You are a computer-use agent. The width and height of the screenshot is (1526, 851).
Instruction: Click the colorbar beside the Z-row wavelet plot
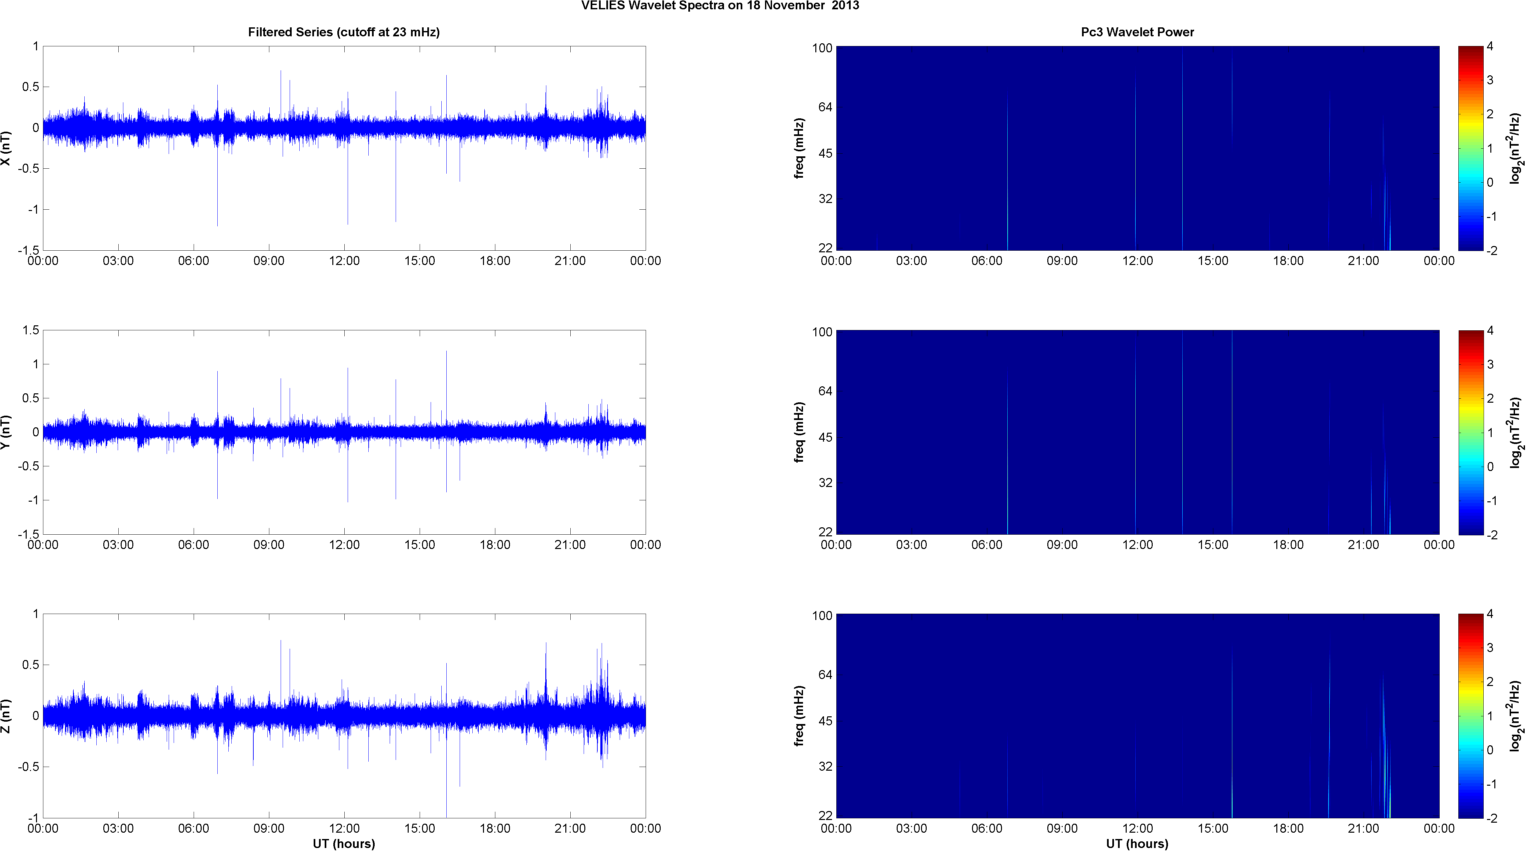[1470, 716]
